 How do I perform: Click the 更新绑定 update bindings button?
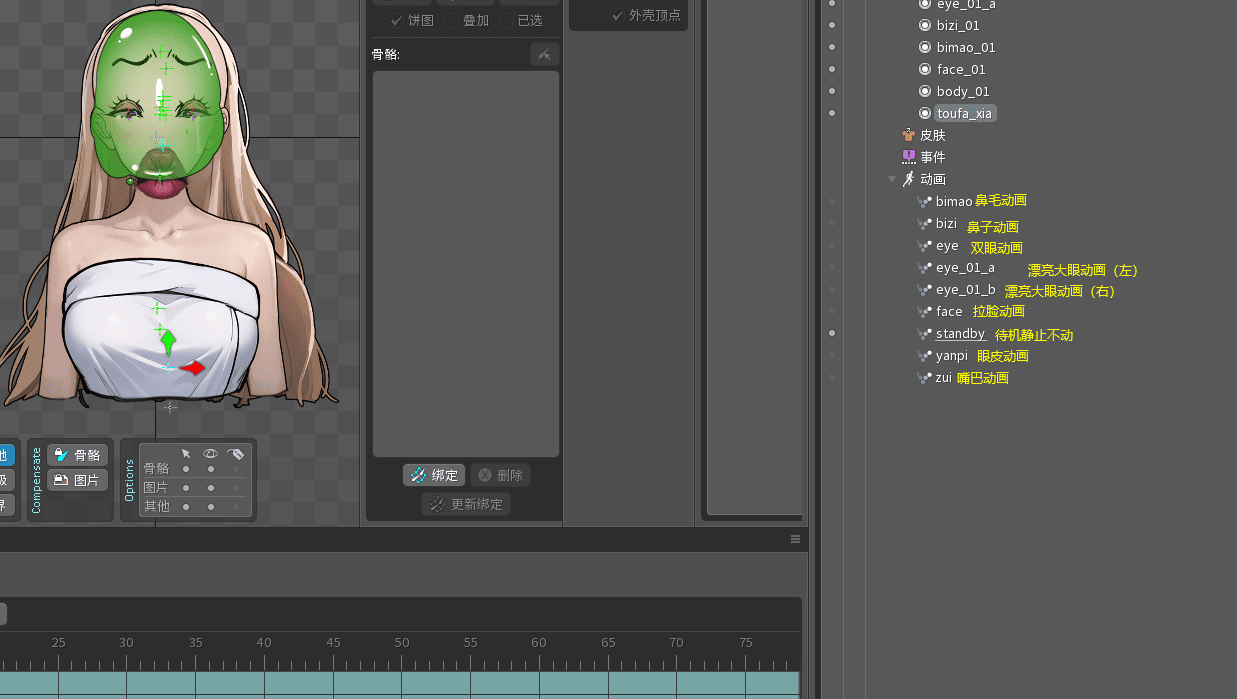tap(466, 504)
